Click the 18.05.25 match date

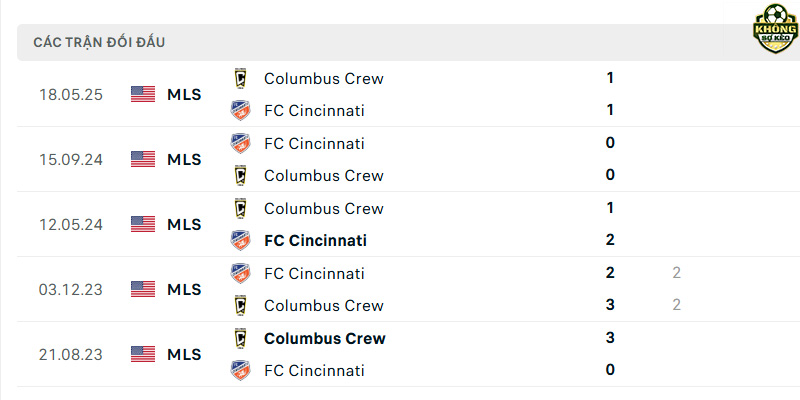click(x=71, y=95)
